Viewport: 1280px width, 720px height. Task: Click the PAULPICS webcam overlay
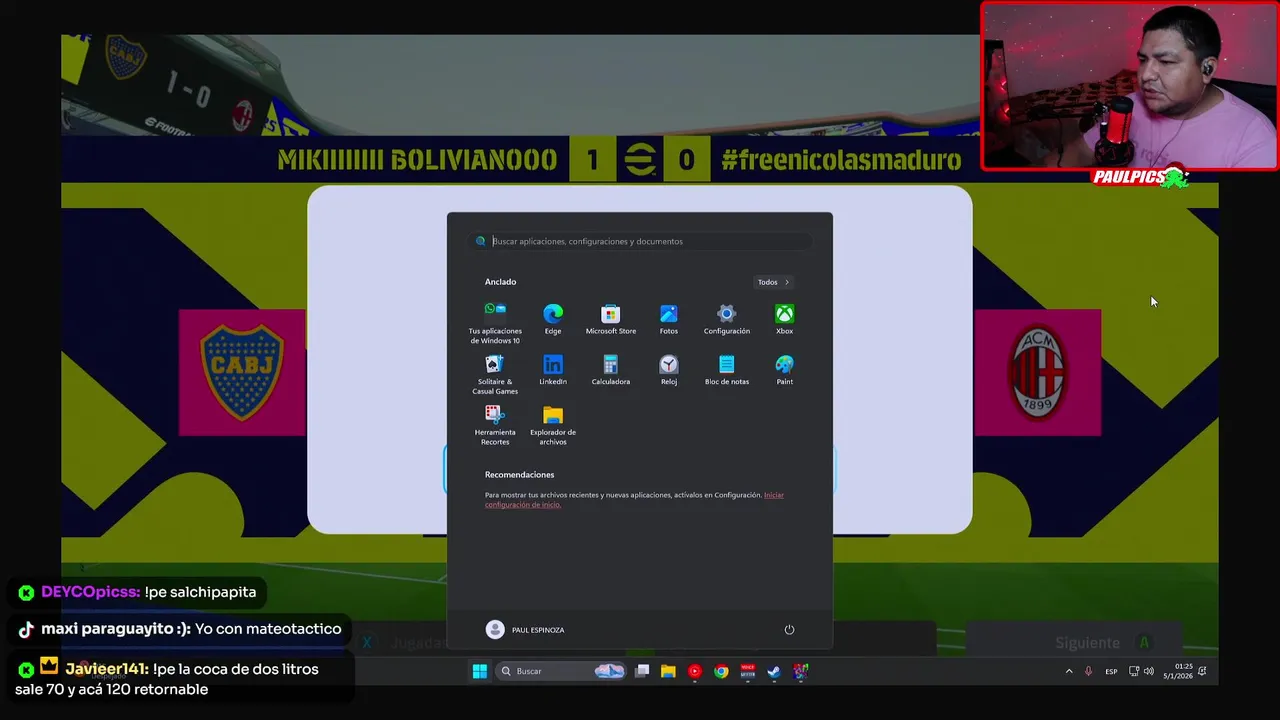pos(1129,87)
